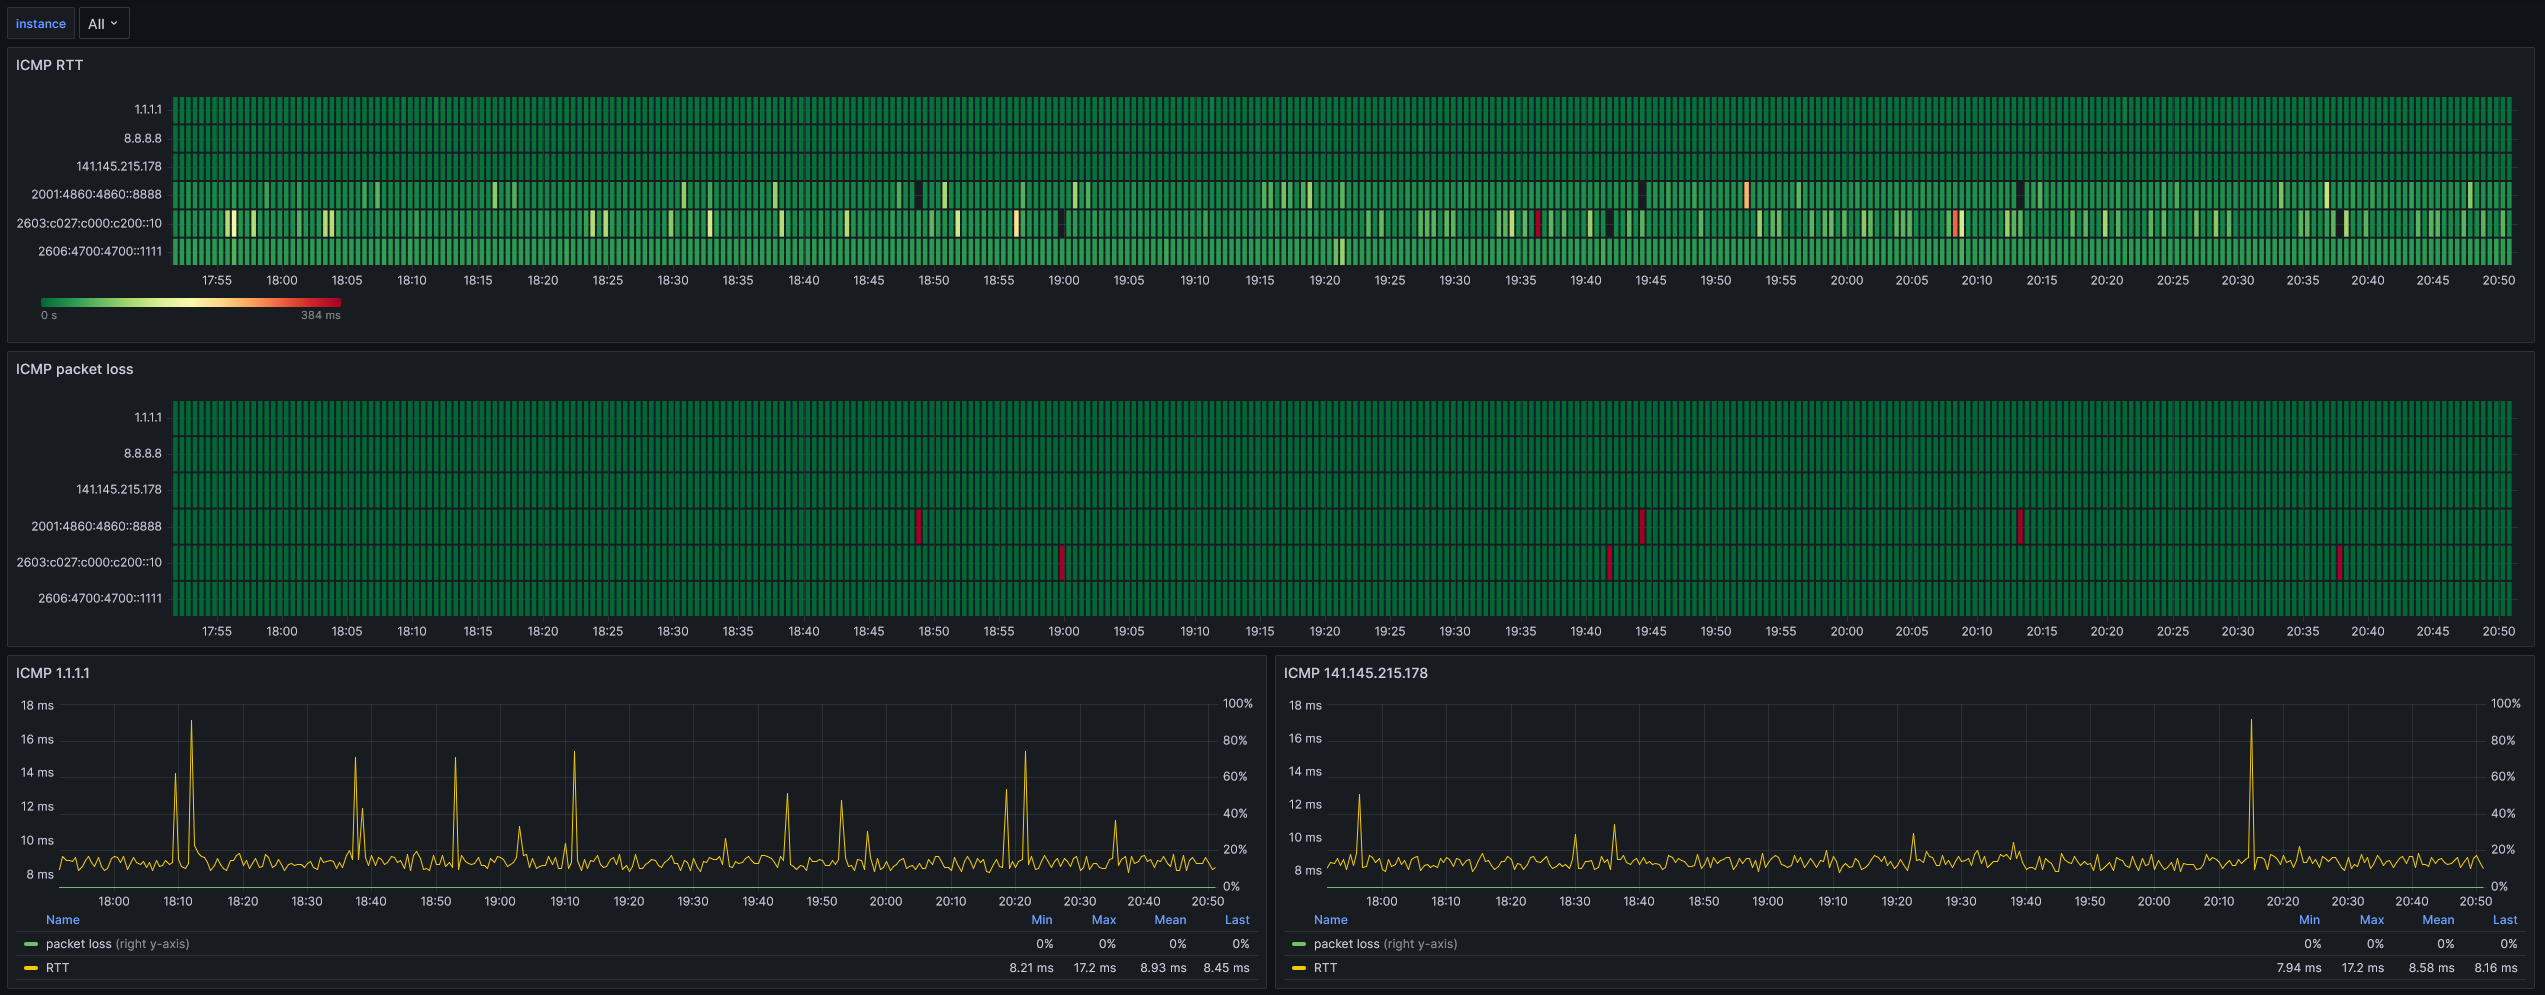Sort ICMP 141.145.215.178 legend by Mean

click(x=2438, y=920)
